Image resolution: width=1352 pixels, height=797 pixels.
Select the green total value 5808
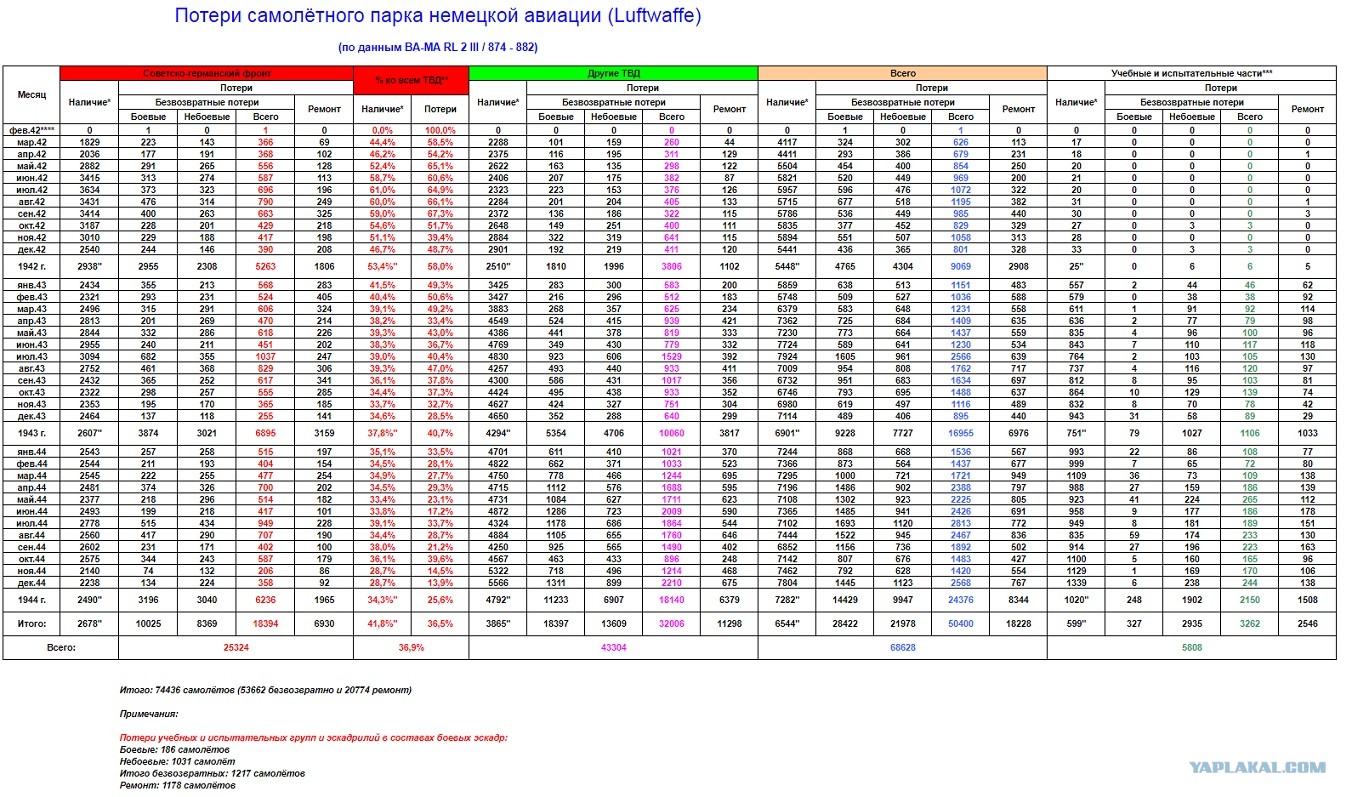1191,647
